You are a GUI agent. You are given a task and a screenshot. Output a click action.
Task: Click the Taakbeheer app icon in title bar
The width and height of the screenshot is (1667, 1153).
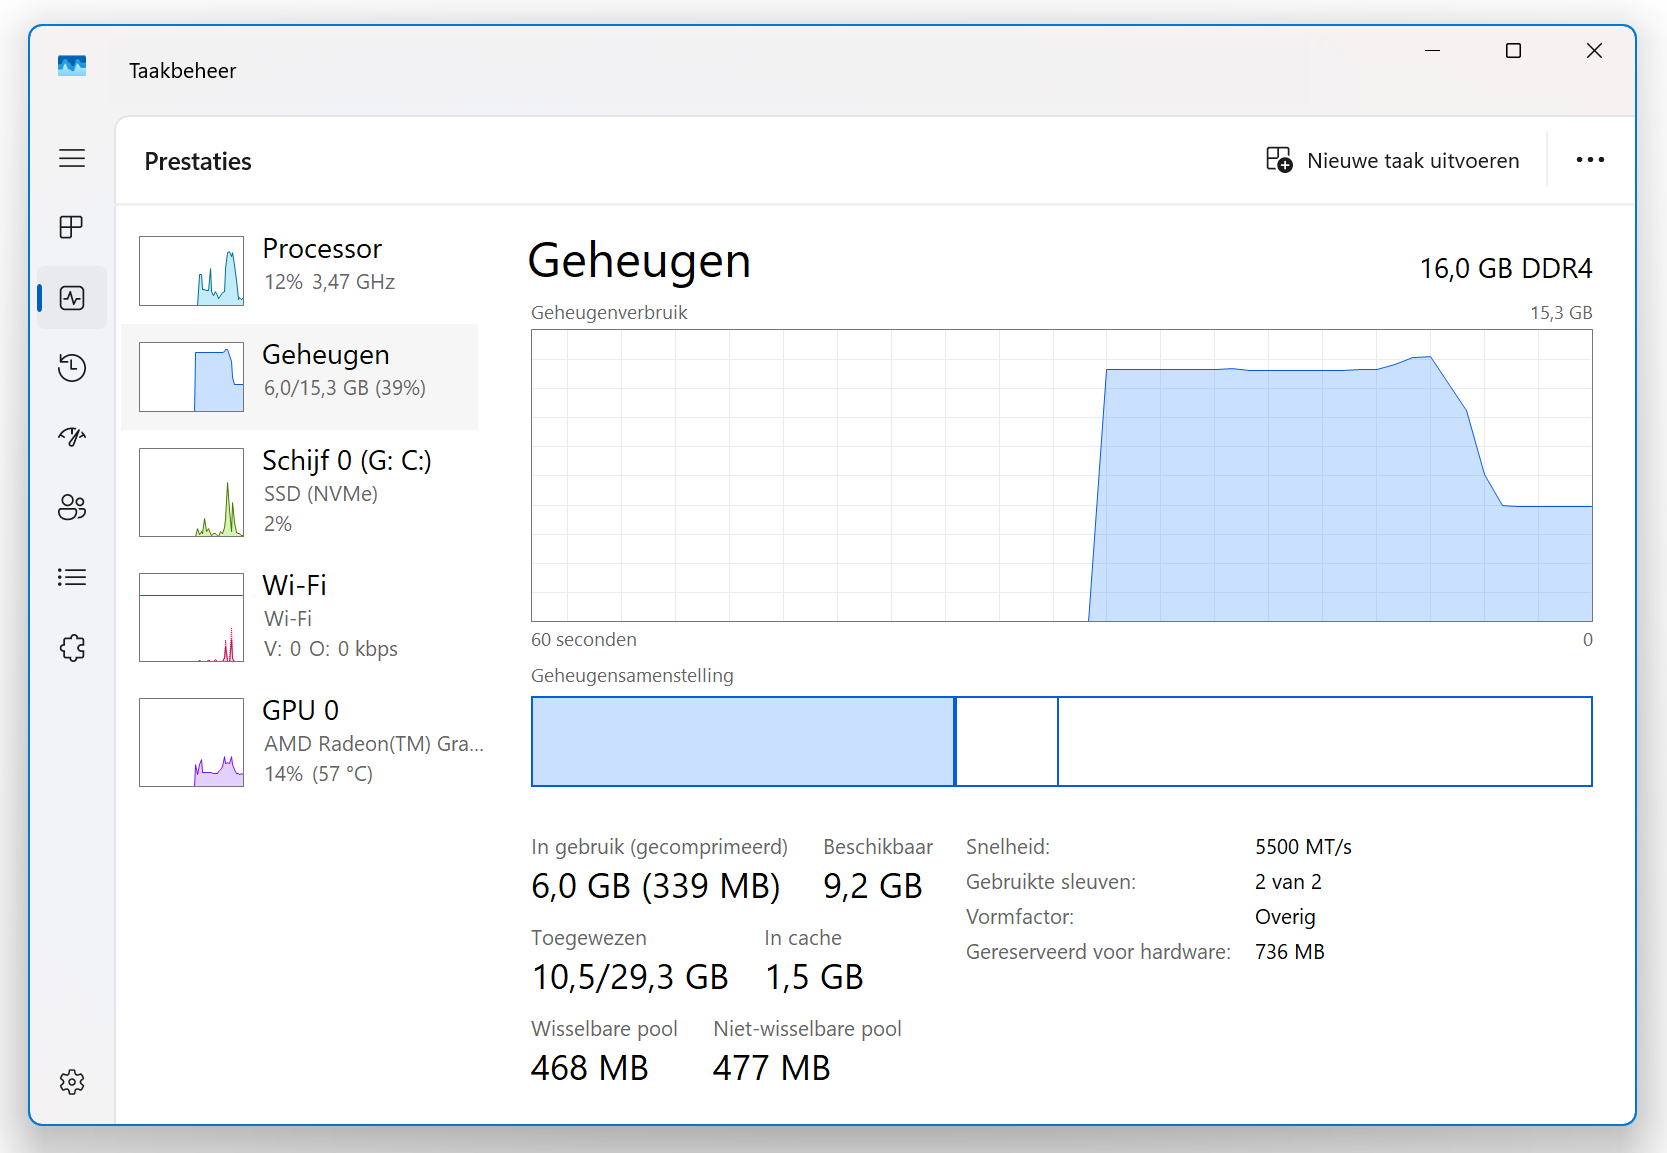point(72,66)
